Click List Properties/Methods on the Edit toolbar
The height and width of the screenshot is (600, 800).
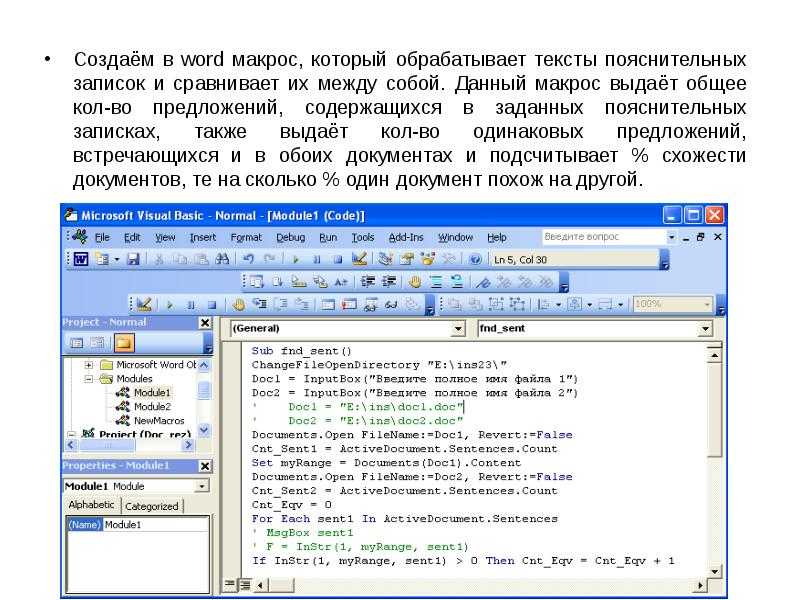click(256, 281)
